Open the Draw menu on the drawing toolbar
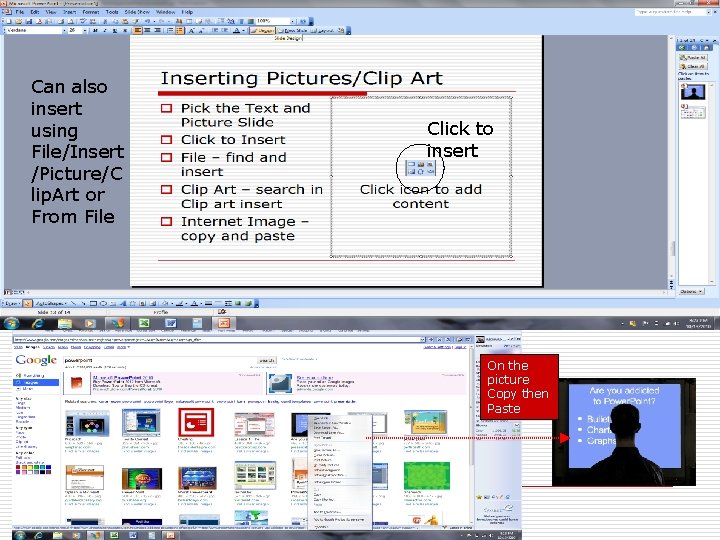This screenshot has width=720, height=540. pos(11,304)
